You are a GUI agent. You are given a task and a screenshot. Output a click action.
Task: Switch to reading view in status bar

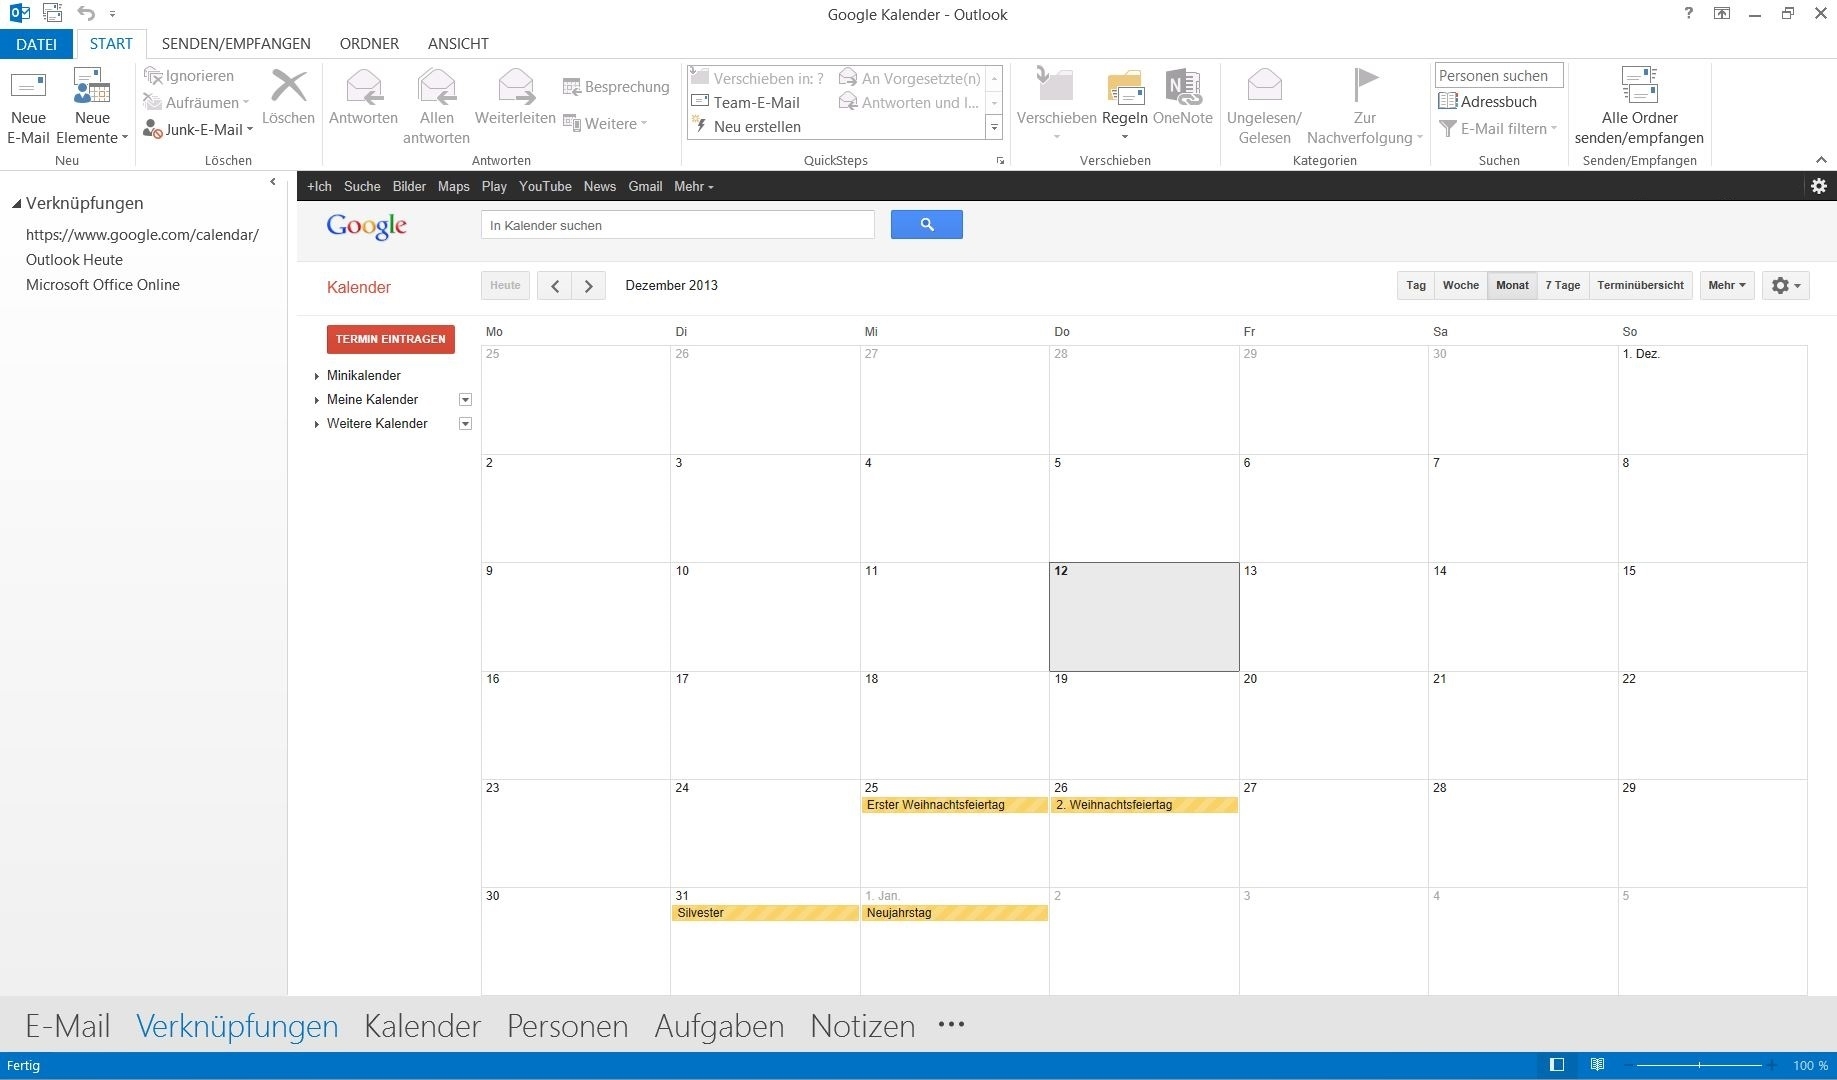click(x=1597, y=1065)
